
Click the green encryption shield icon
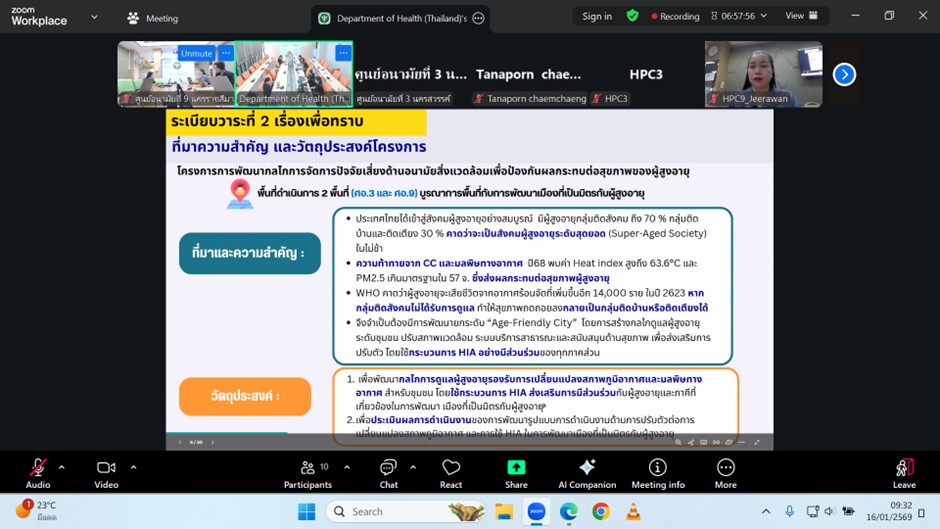632,16
